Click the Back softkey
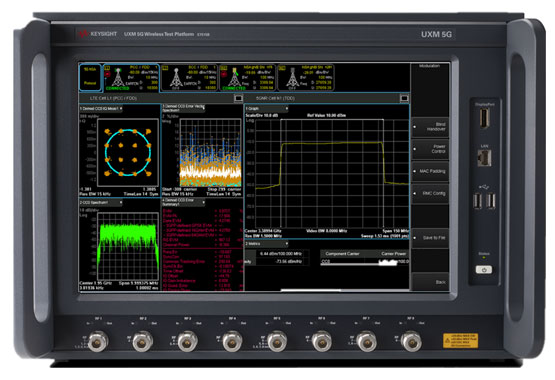The width and height of the screenshot is (555, 380). (430, 282)
